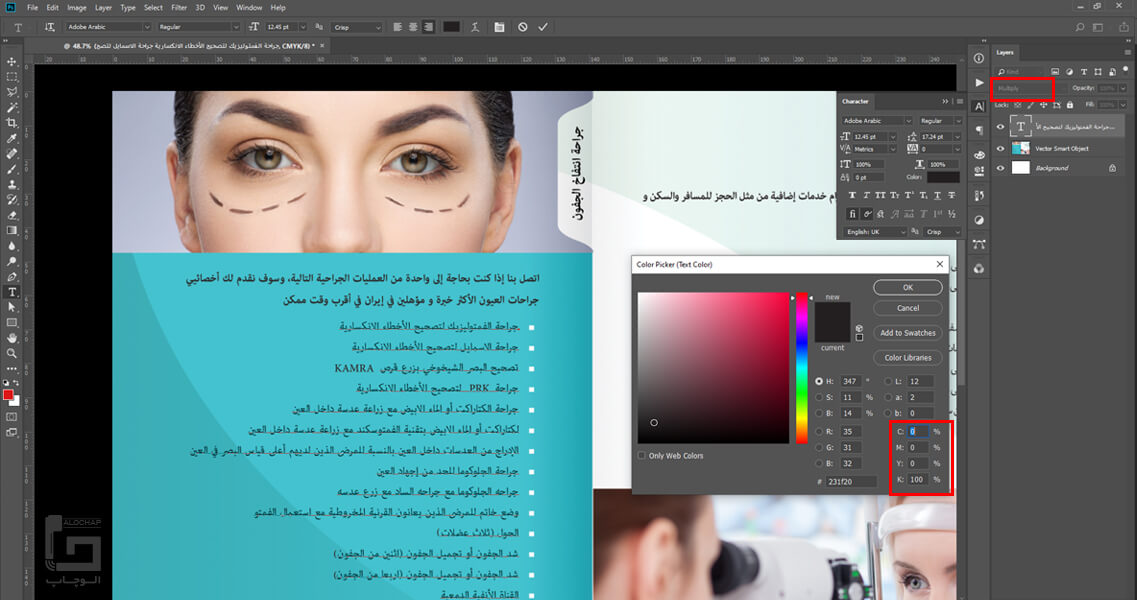The image size is (1137, 600).
Task: Click inside the color field gradient square
Action: pyautogui.click(x=713, y=369)
